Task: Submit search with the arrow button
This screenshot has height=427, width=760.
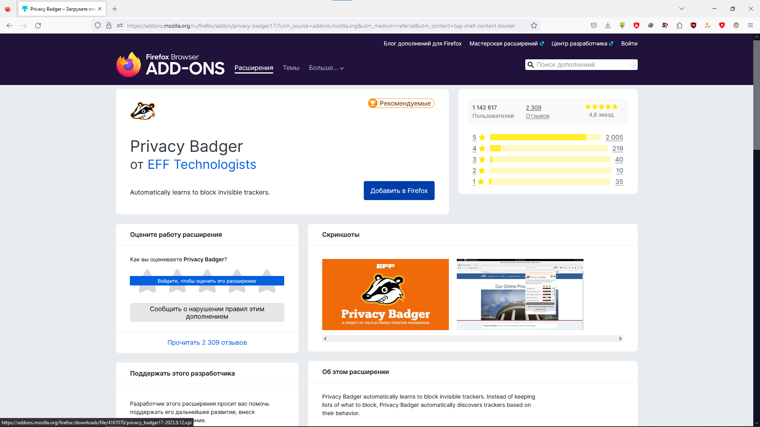Action: point(633,64)
